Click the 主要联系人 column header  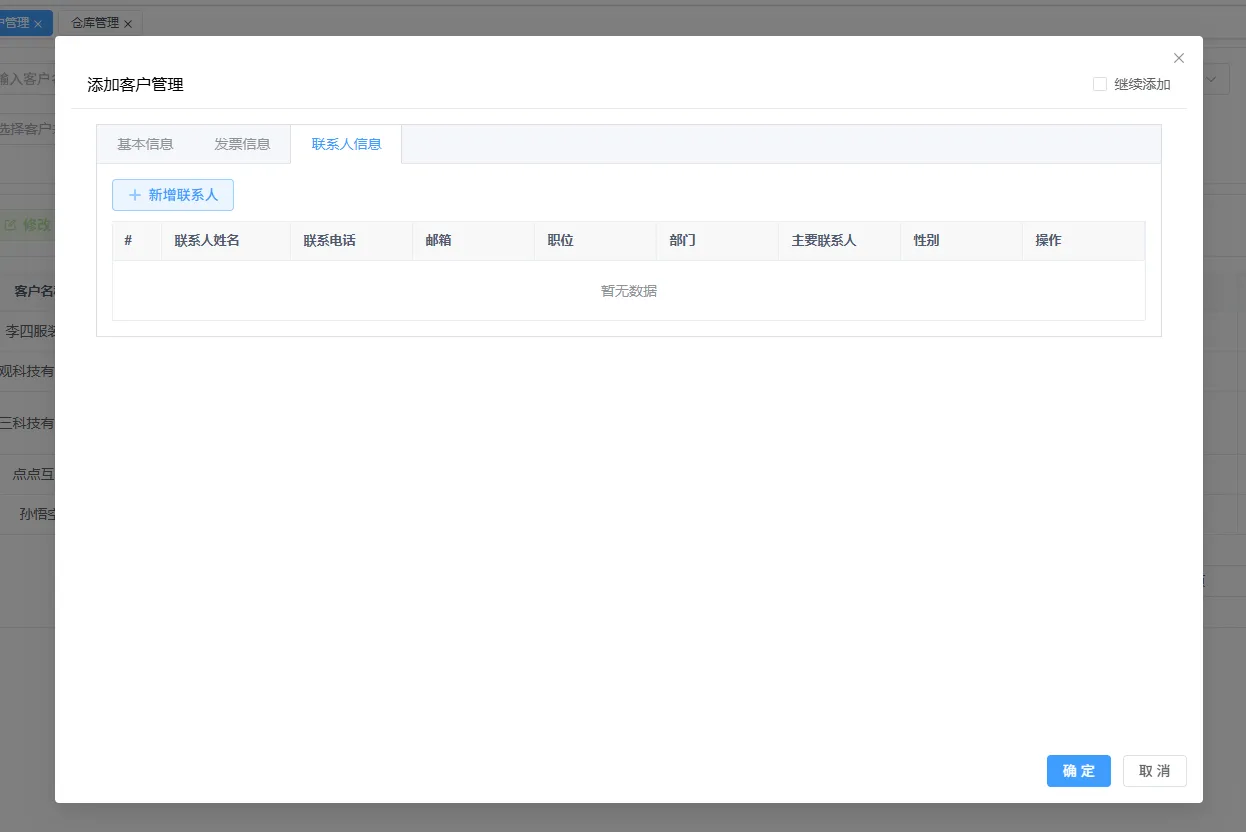[824, 241]
